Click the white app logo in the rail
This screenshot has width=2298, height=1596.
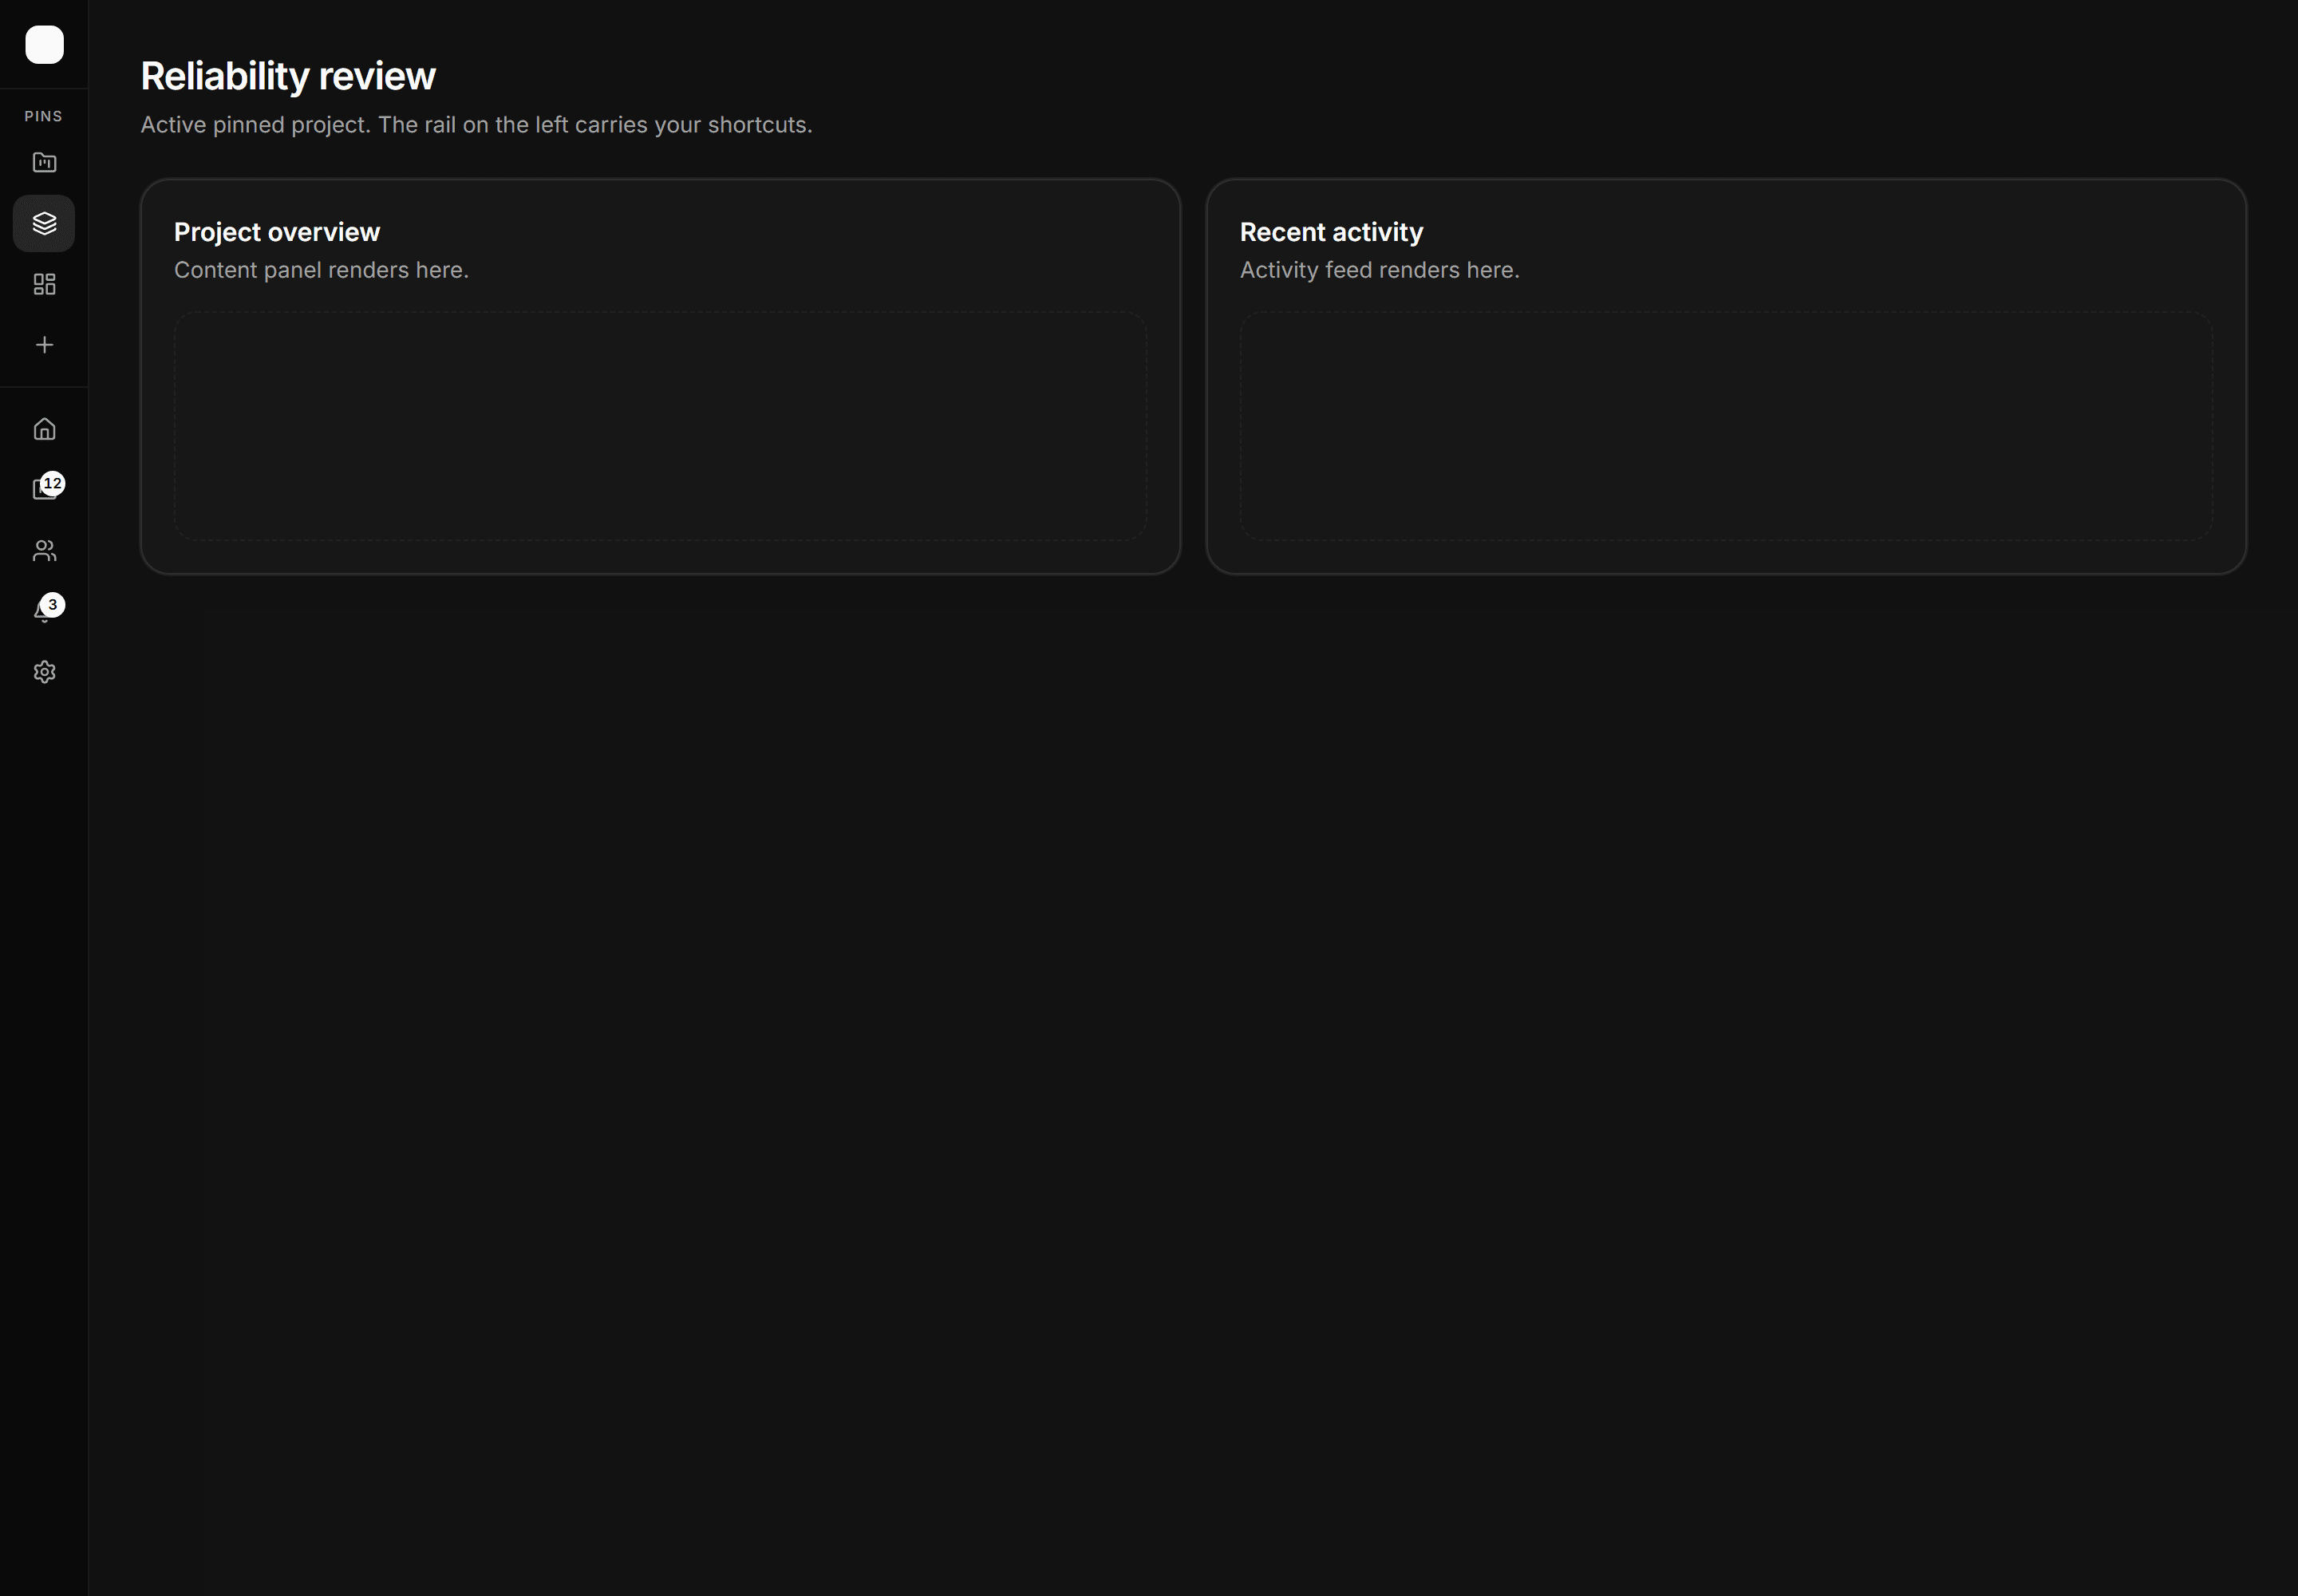44,45
